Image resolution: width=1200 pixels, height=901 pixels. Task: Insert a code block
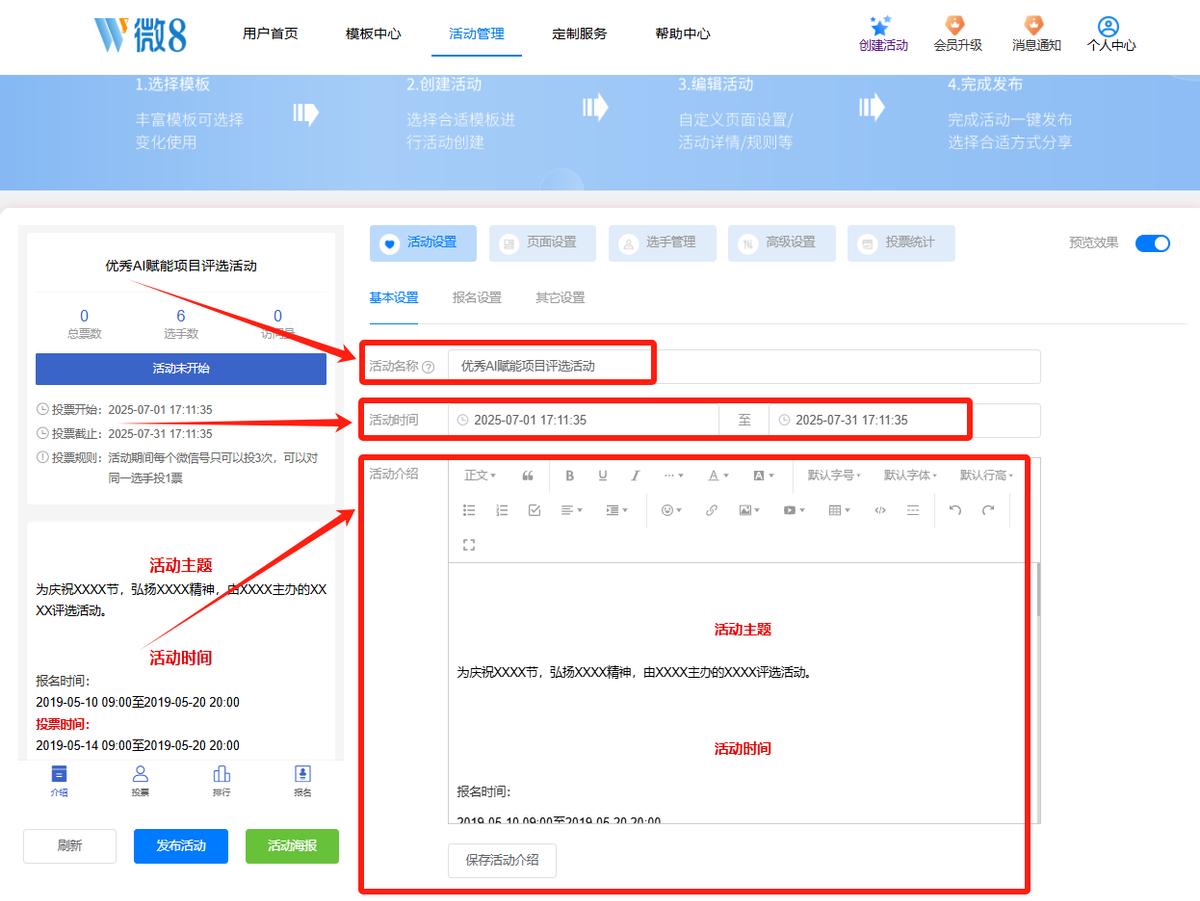pyautogui.click(x=880, y=510)
